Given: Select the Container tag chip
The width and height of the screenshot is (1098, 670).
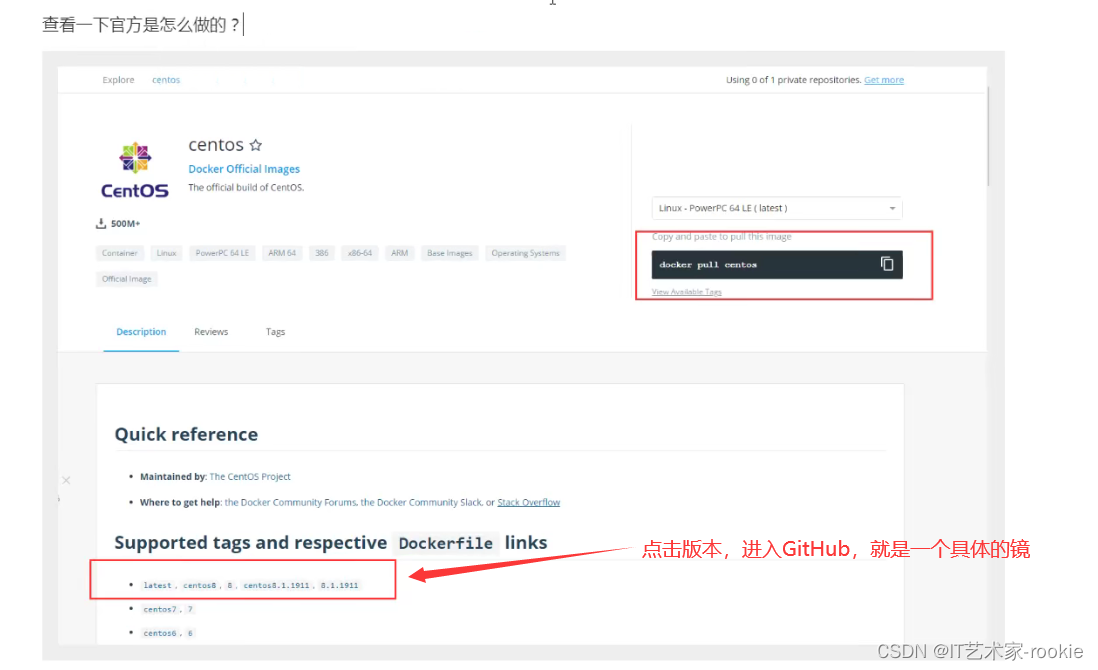Looking at the screenshot, I should [x=120, y=253].
